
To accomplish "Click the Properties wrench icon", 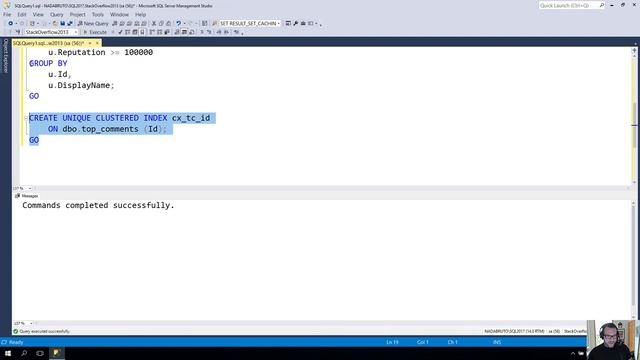I will point(296,24).
